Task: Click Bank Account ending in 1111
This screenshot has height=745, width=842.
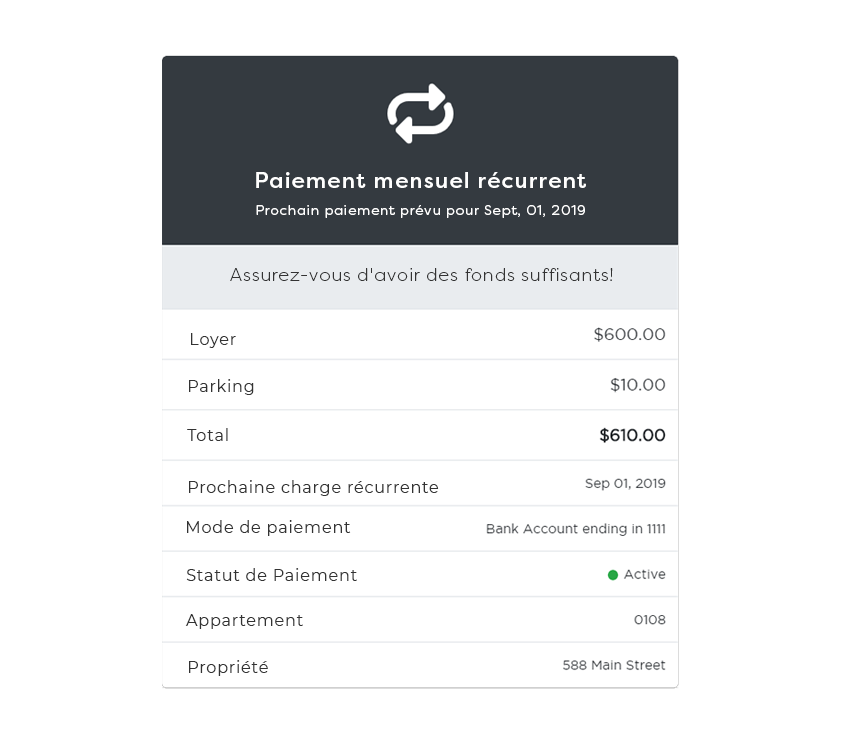Action: pos(575,529)
